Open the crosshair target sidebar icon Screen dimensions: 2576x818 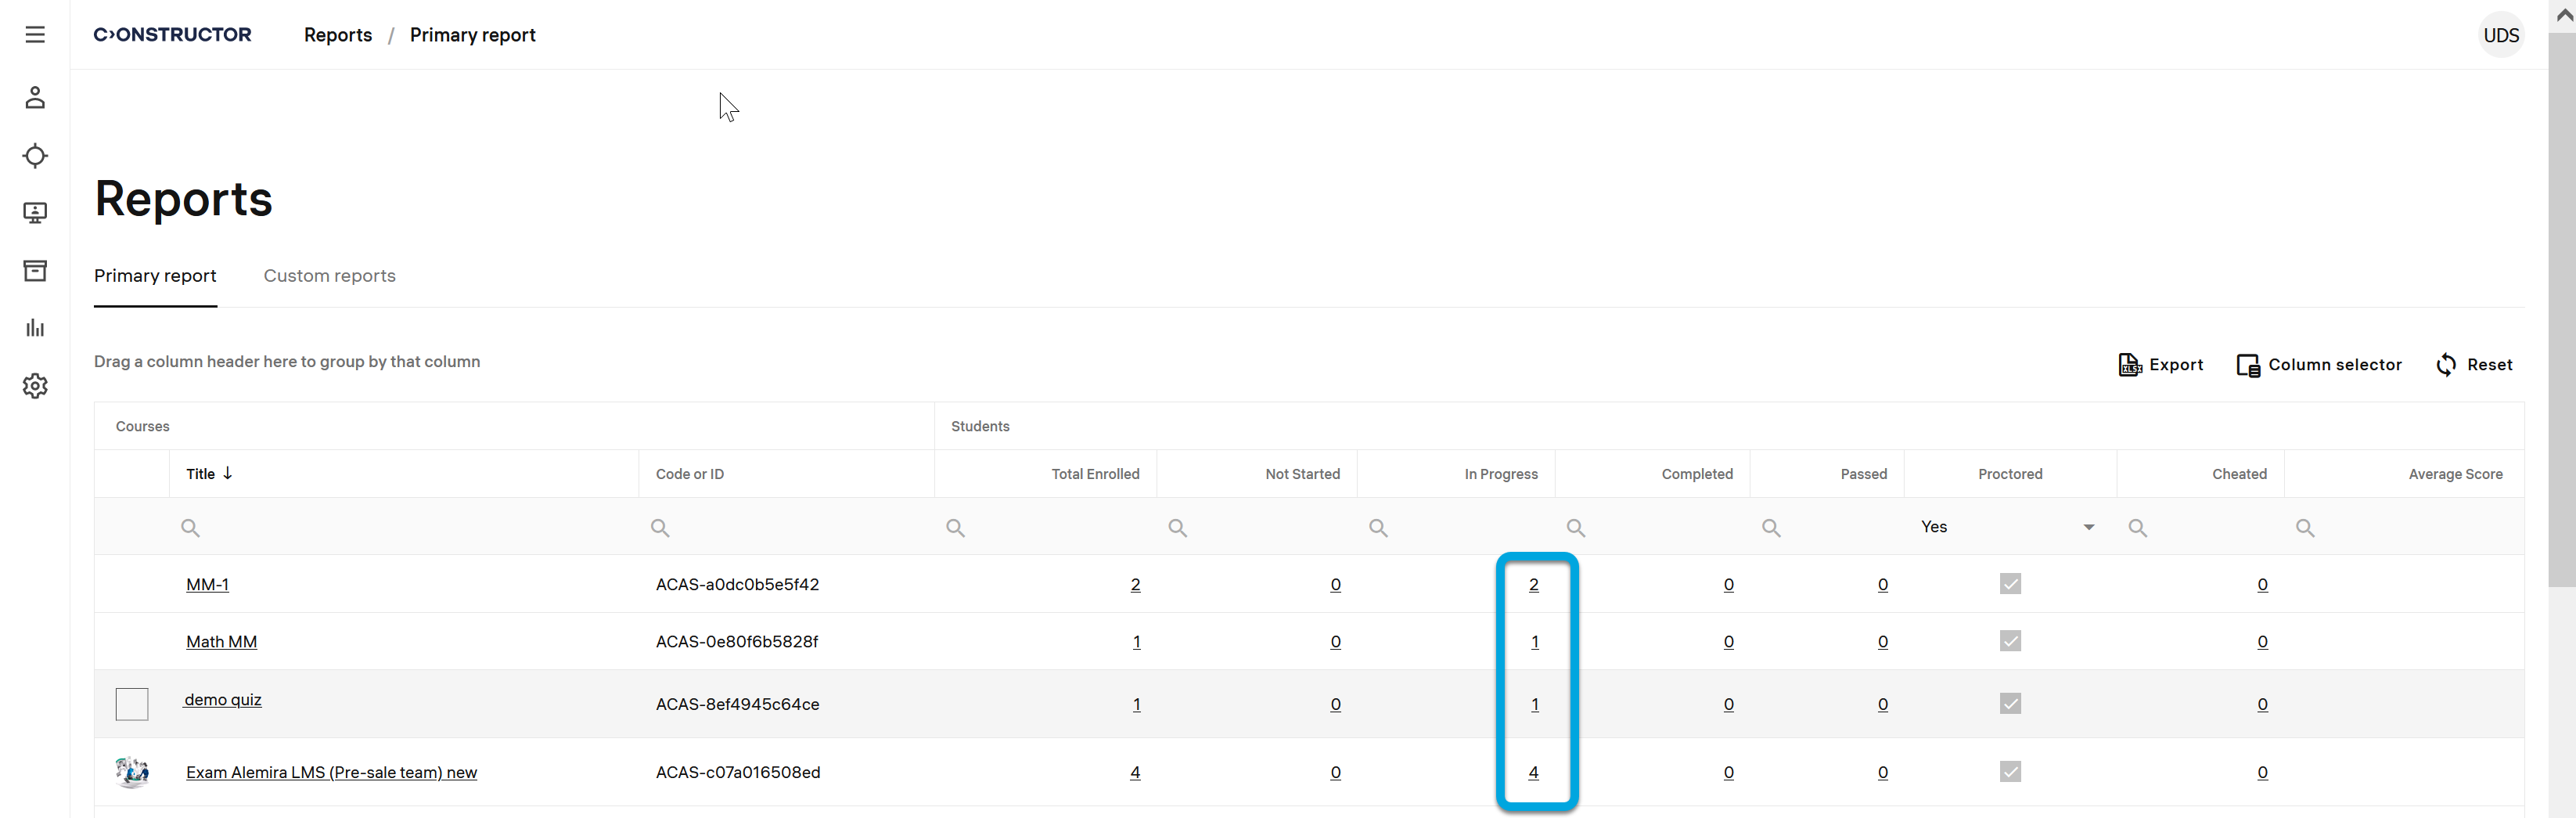(x=35, y=156)
